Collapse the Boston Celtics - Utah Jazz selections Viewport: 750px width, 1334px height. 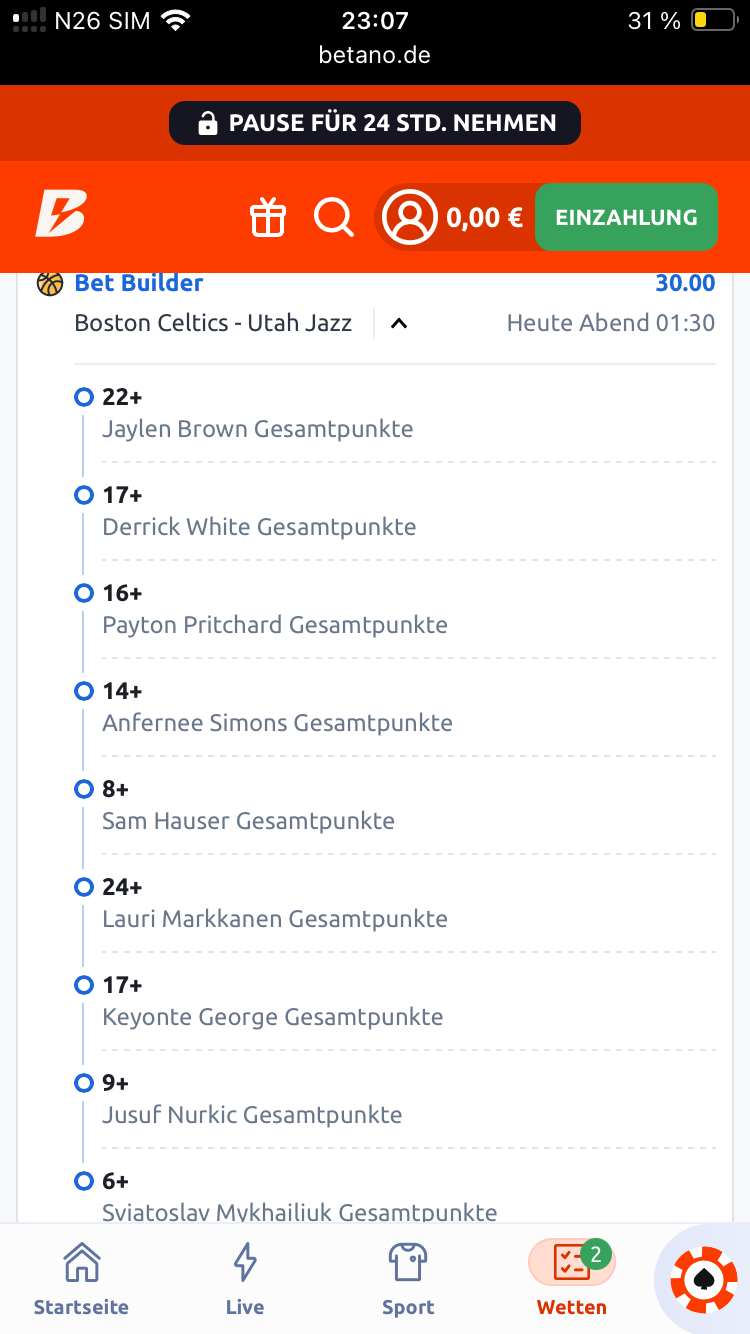click(x=399, y=324)
